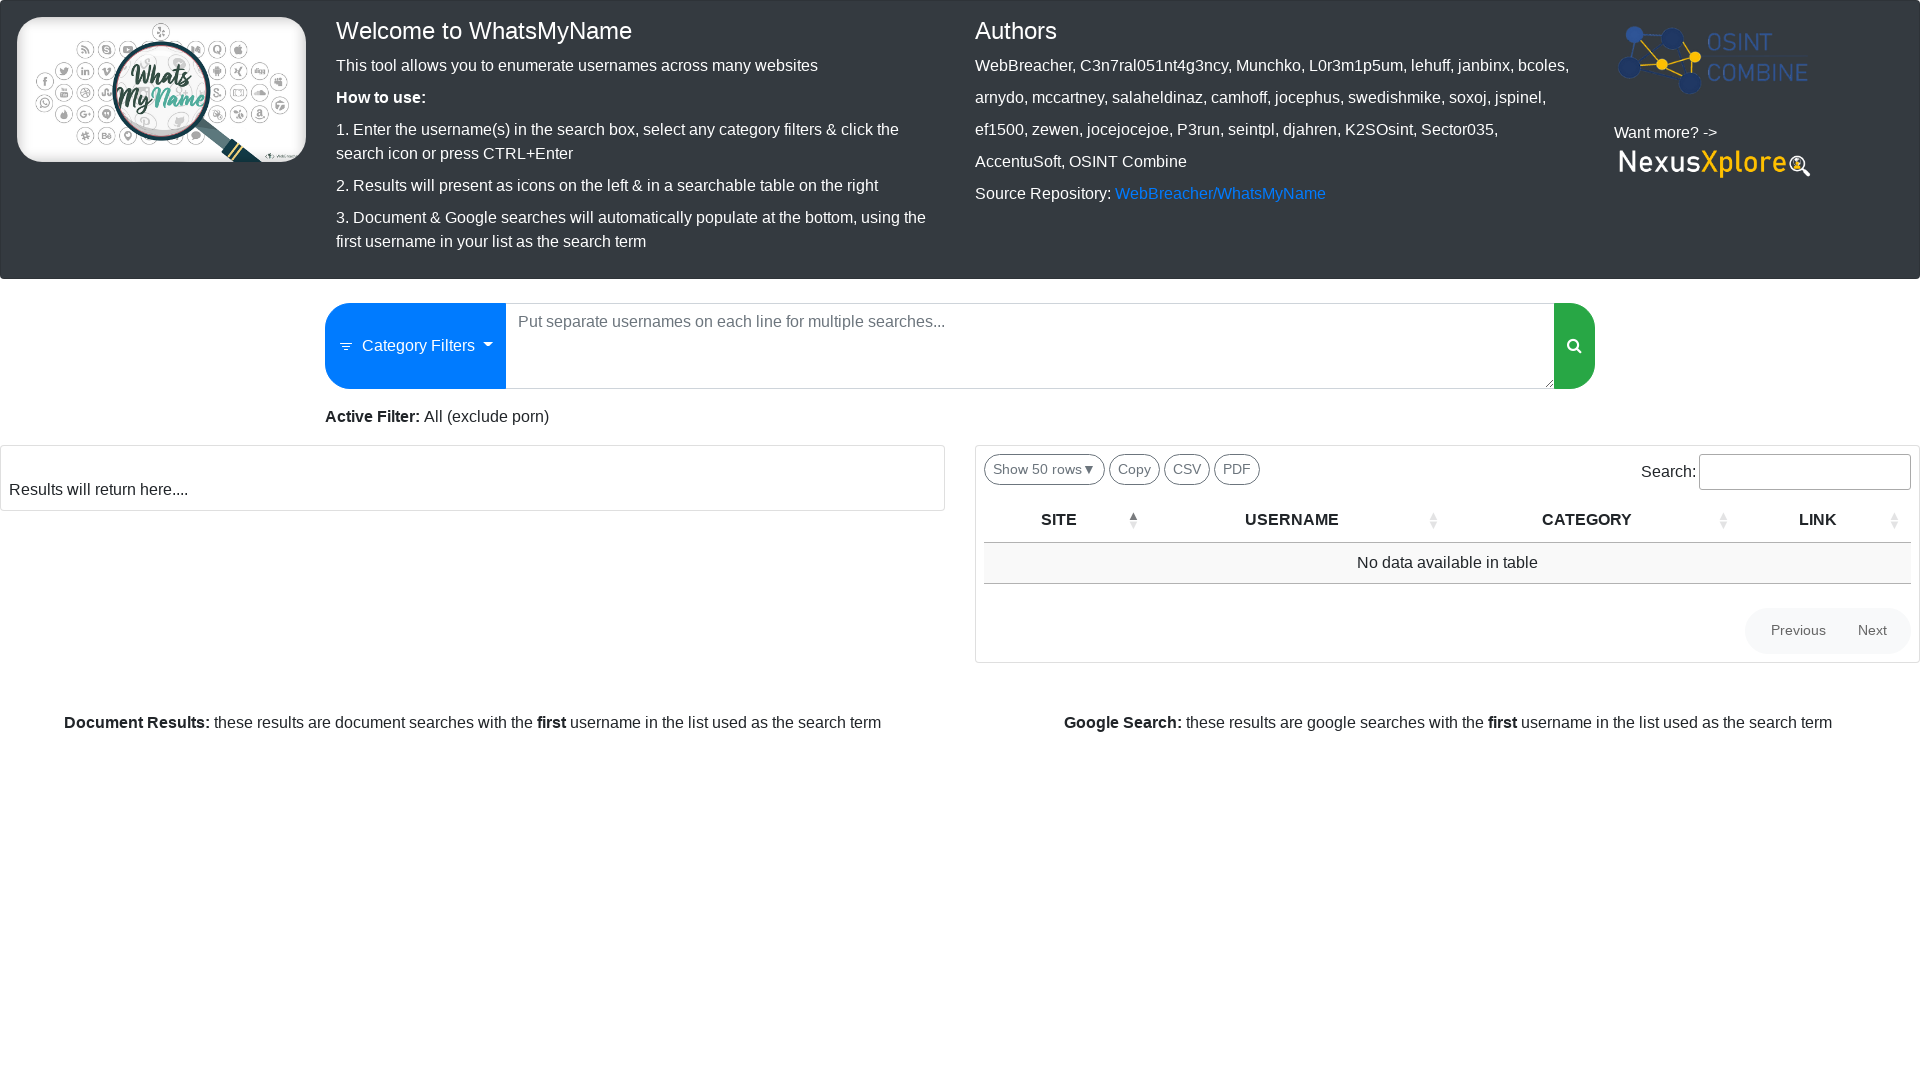Image resolution: width=1920 pixels, height=1080 pixels.
Task: Click 'Results will return here....' text
Action: click(98, 490)
